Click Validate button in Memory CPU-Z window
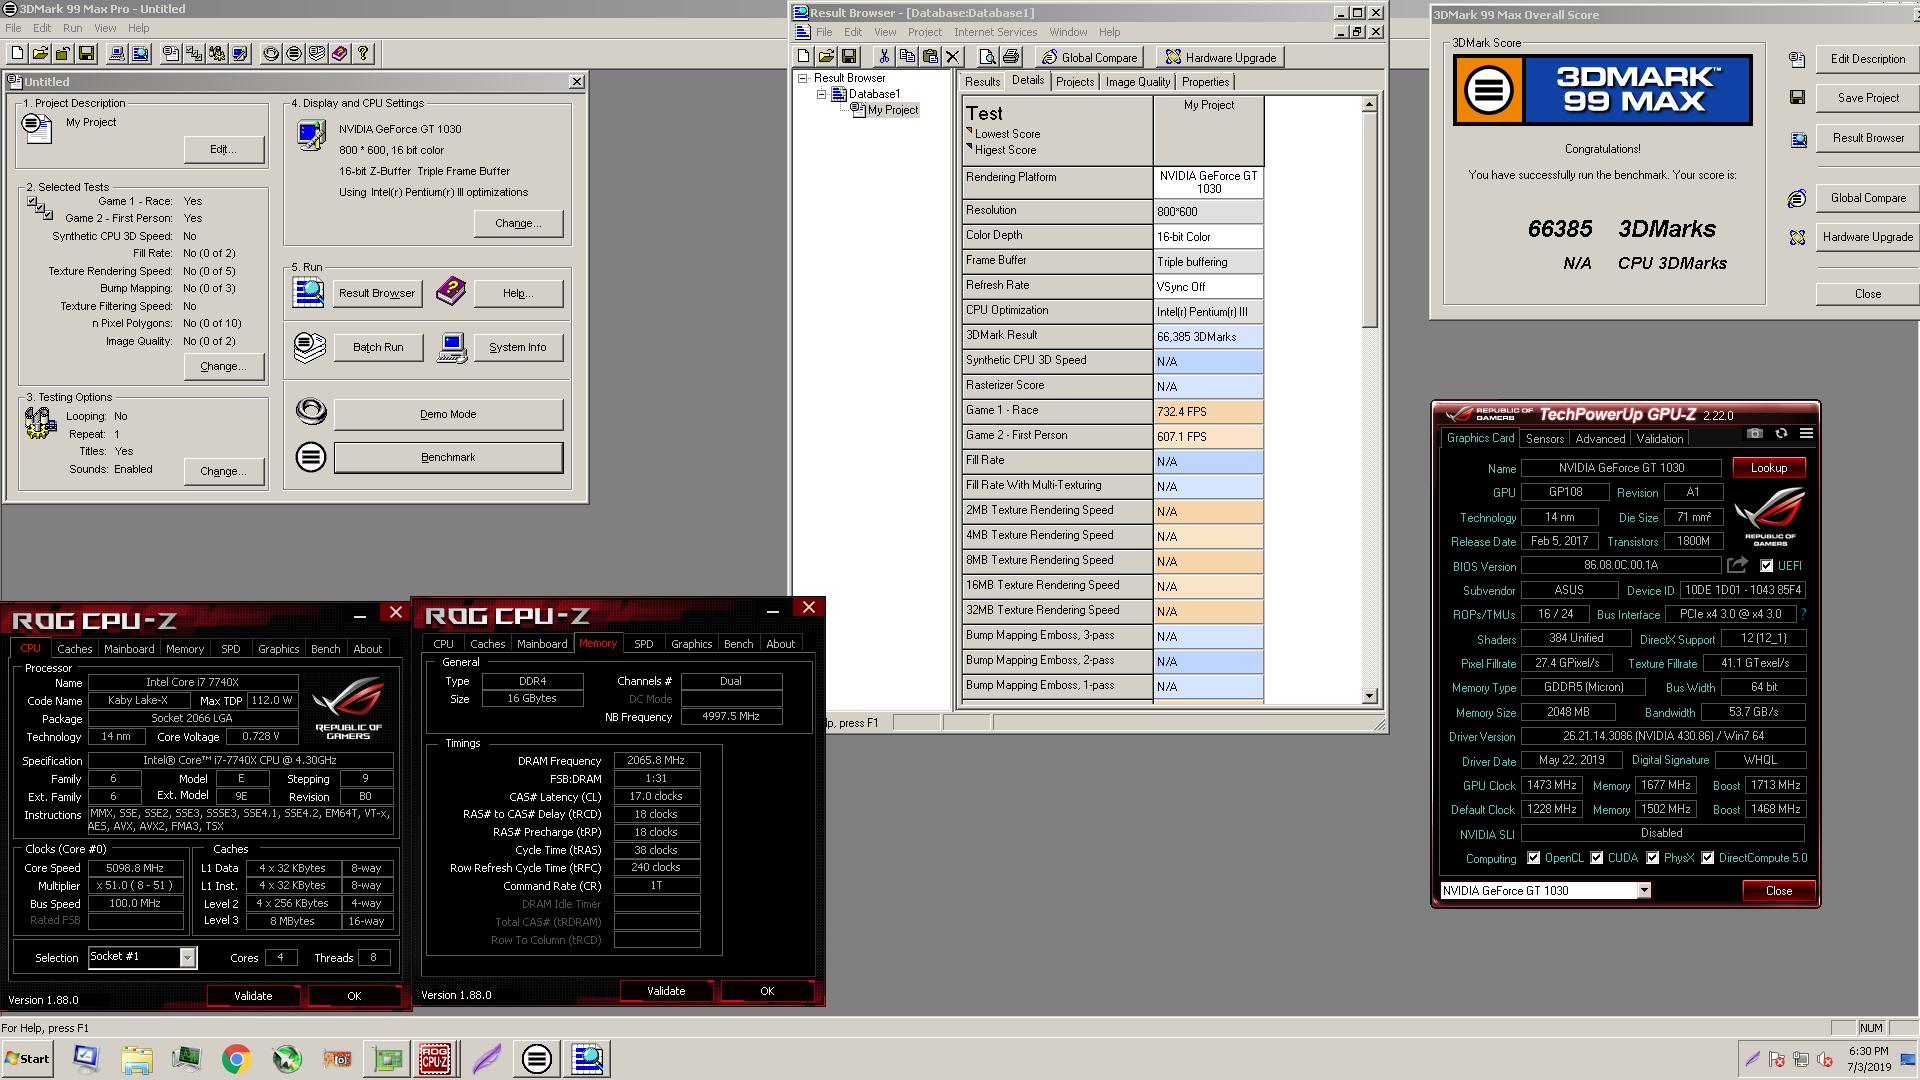This screenshot has height=1080, width=1920. tap(666, 991)
